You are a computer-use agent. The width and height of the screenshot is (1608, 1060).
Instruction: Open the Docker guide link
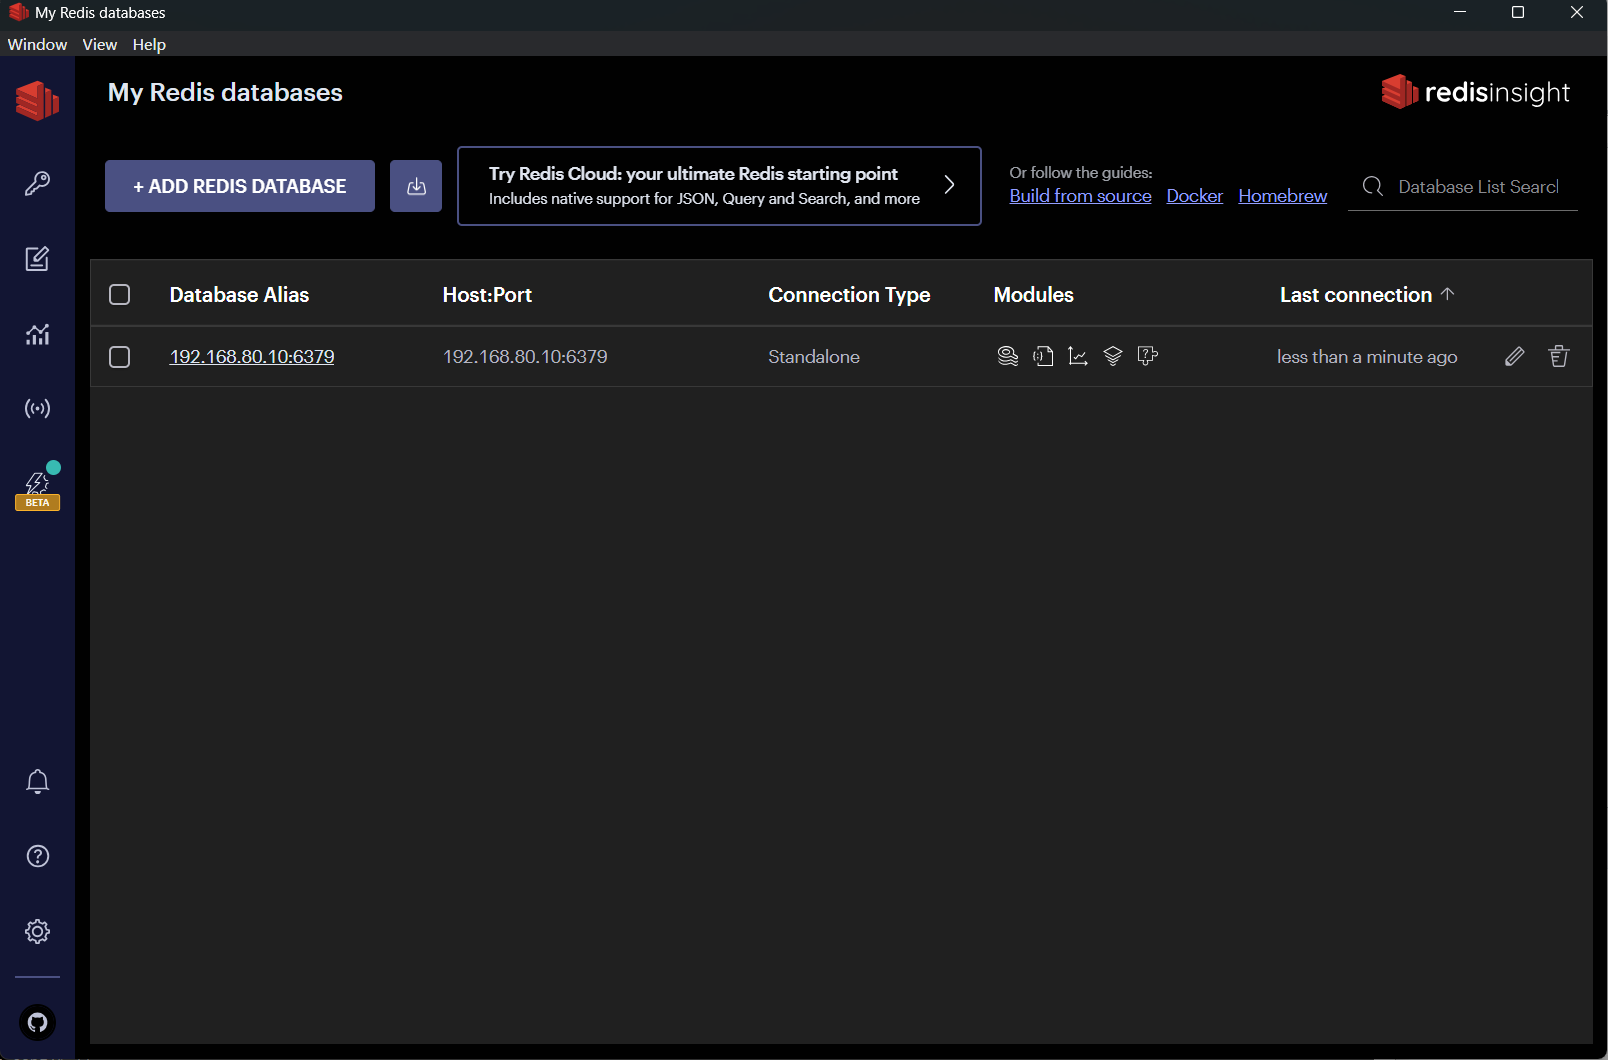click(x=1195, y=196)
